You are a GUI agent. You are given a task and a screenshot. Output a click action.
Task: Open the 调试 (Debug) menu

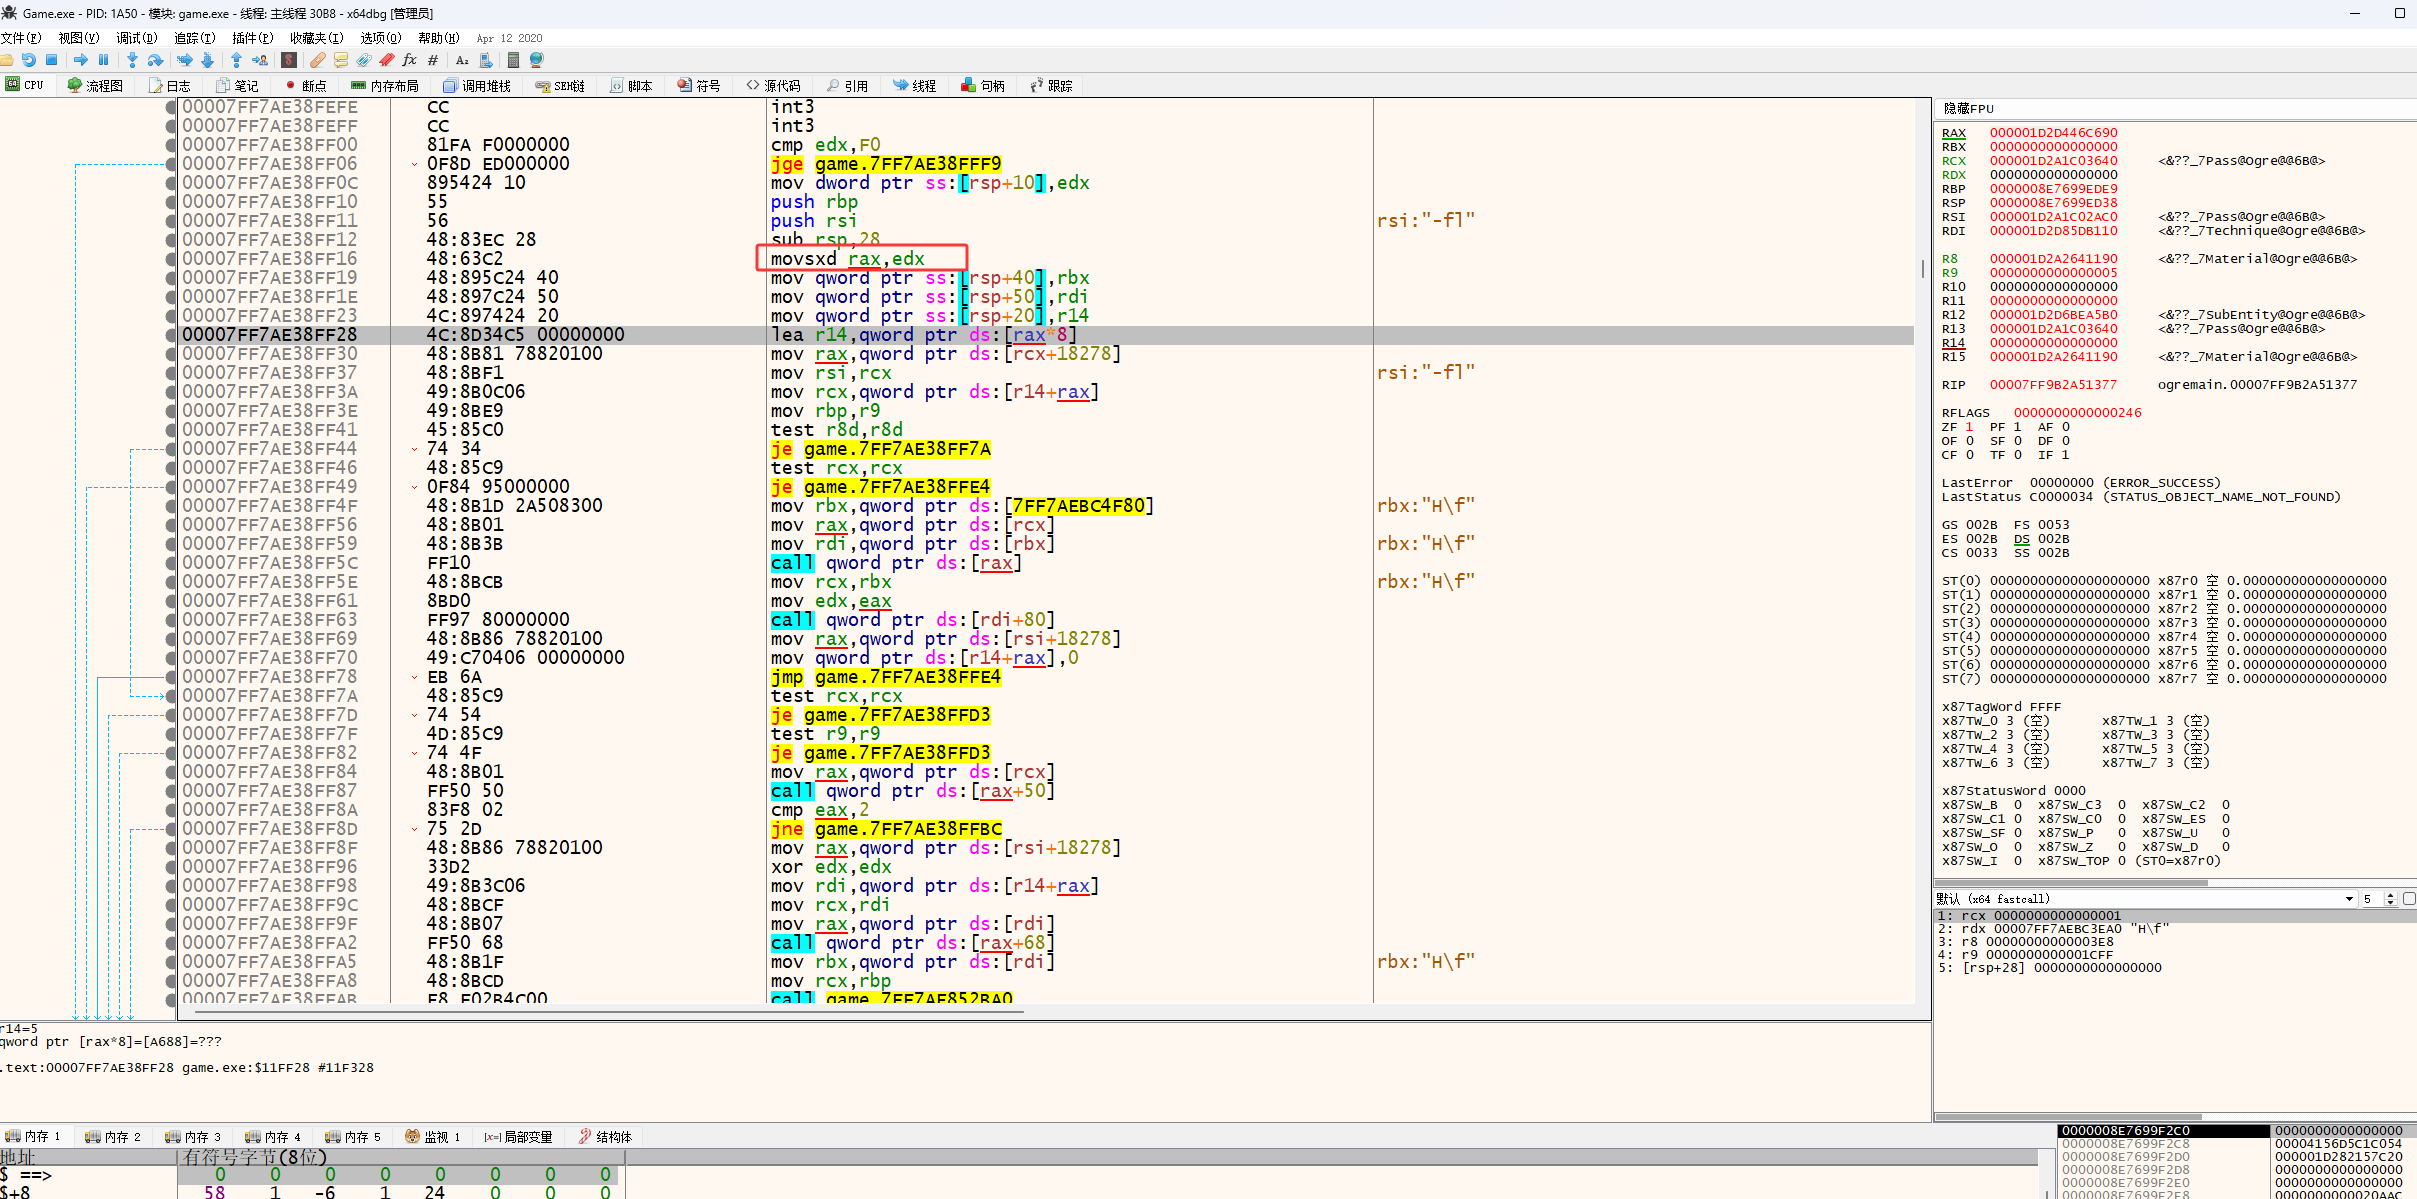[x=136, y=38]
